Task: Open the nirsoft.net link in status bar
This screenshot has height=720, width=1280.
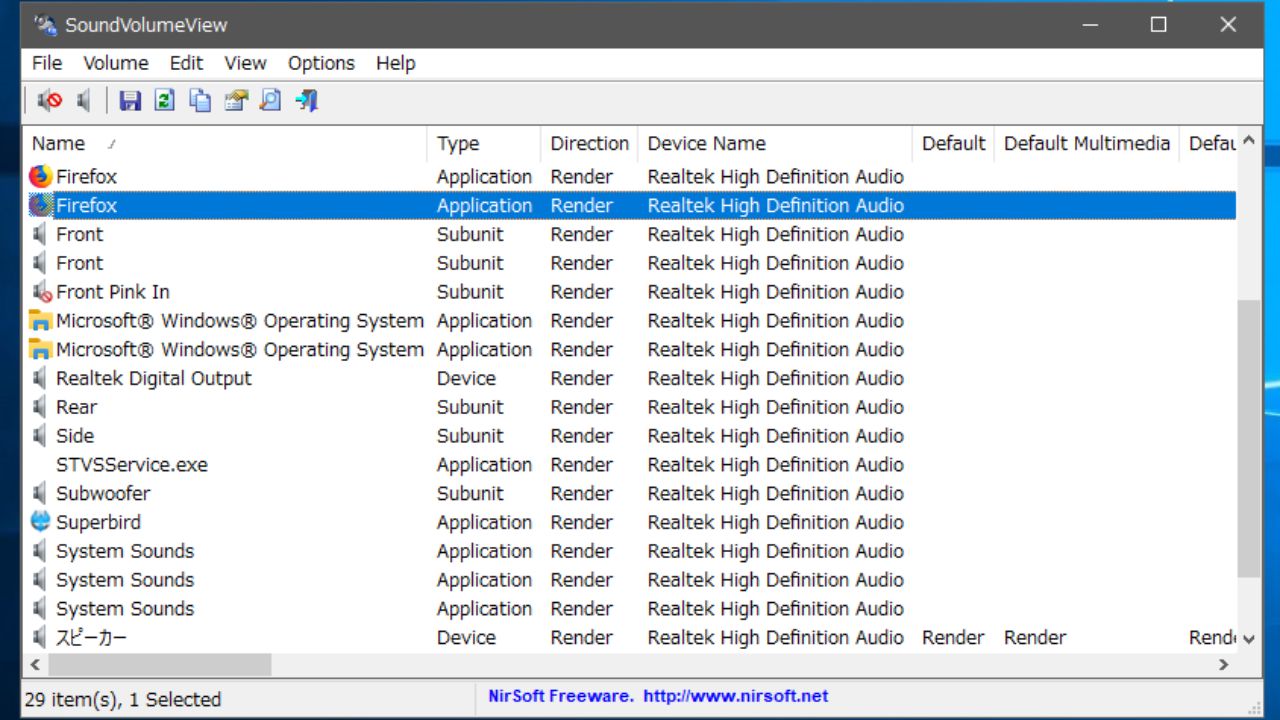Action: click(736, 696)
